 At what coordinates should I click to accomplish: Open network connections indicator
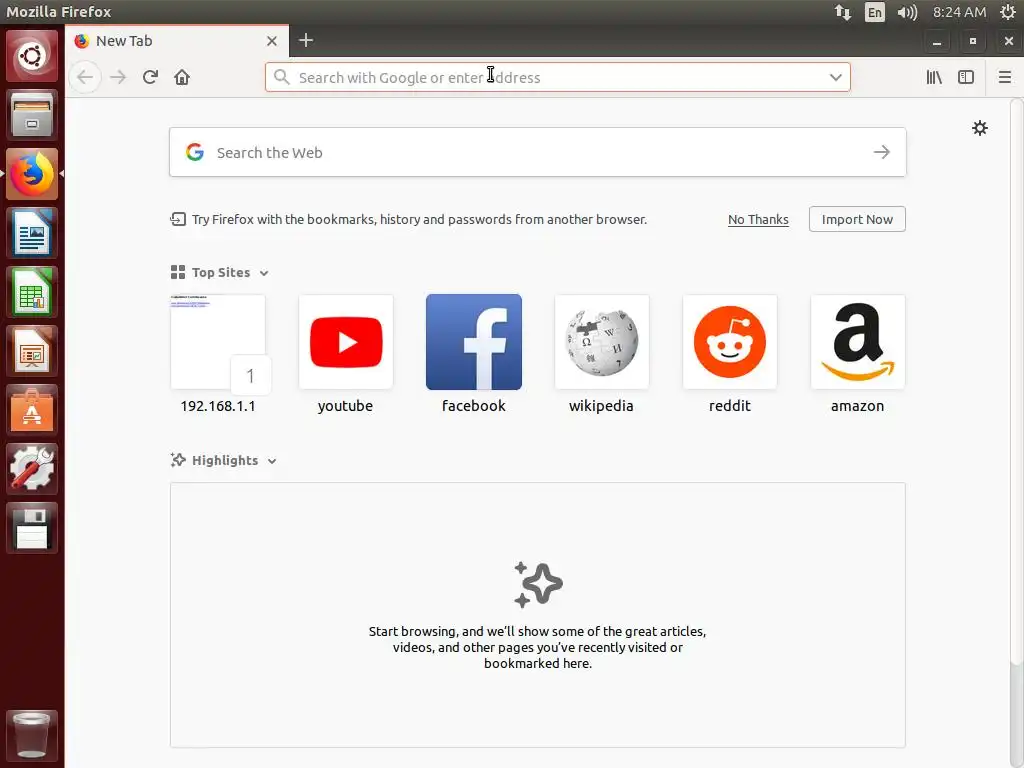[842, 12]
